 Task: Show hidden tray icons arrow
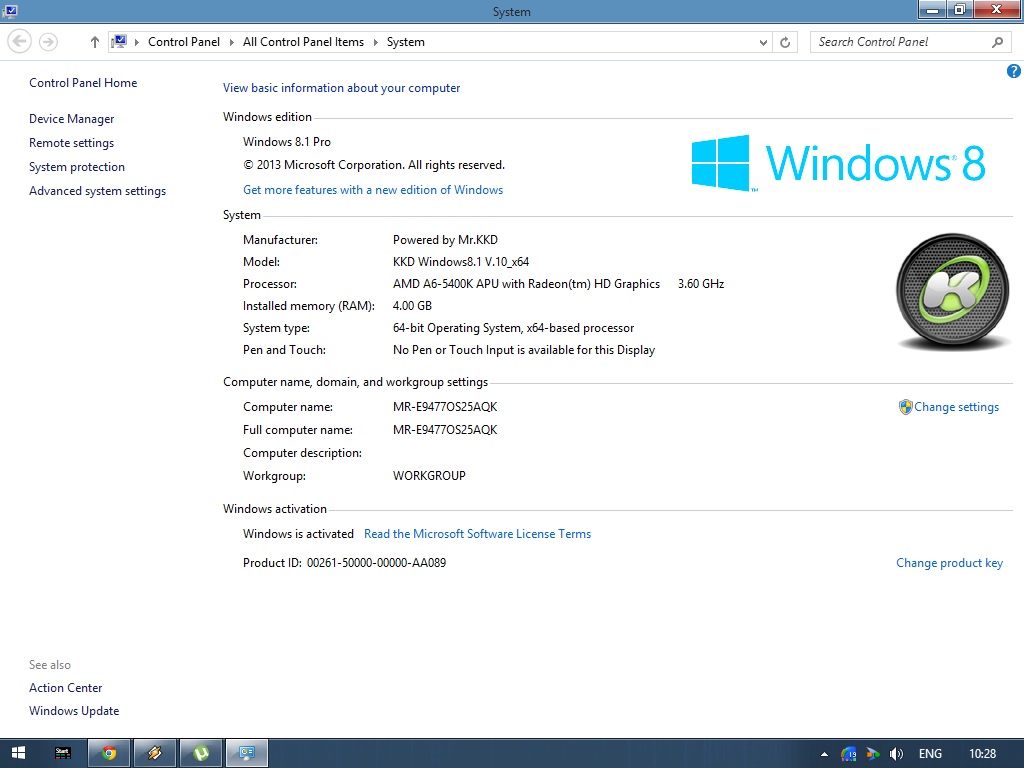pyautogui.click(x=824, y=754)
